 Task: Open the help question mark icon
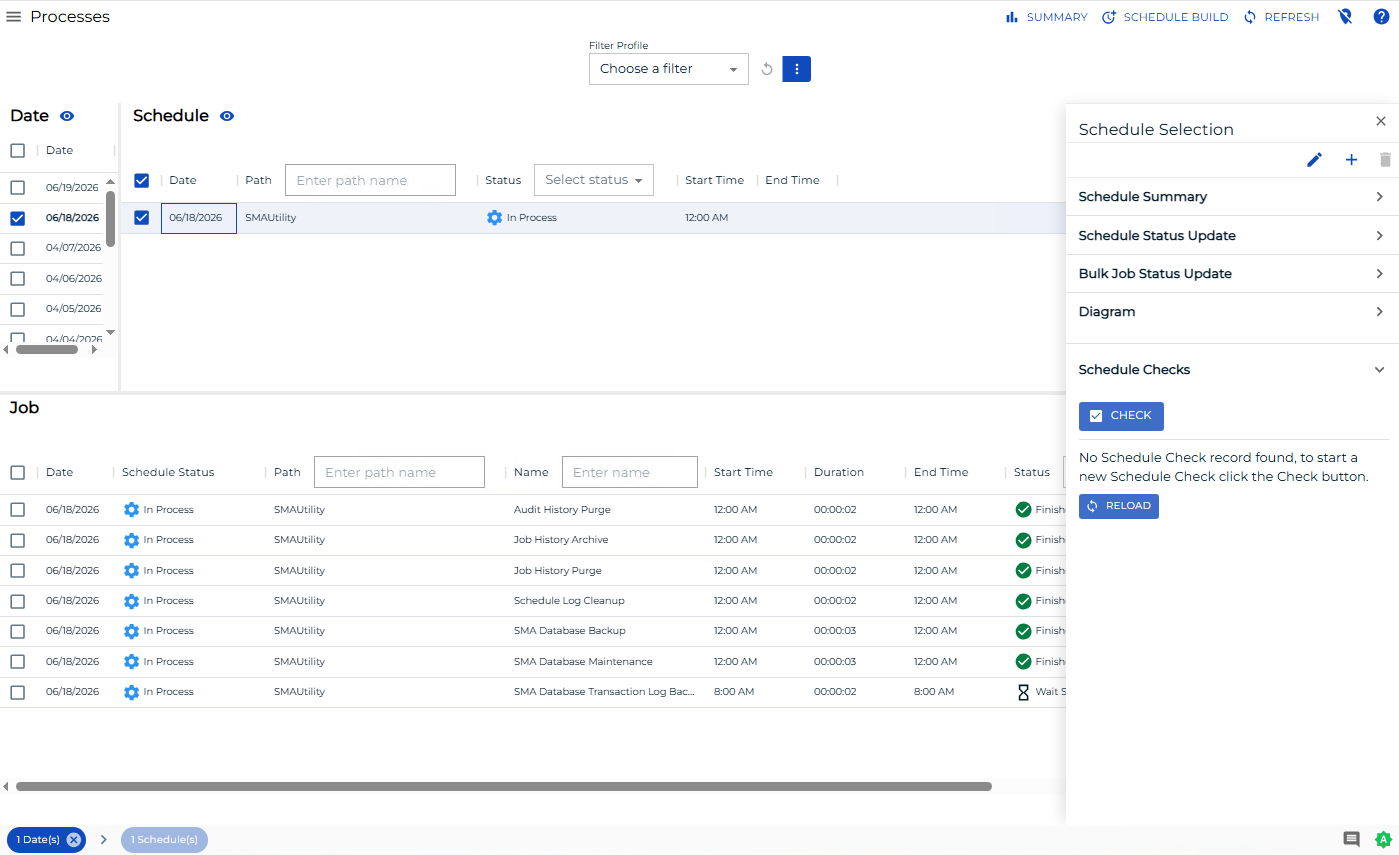pyautogui.click(x=1381, y=17)
